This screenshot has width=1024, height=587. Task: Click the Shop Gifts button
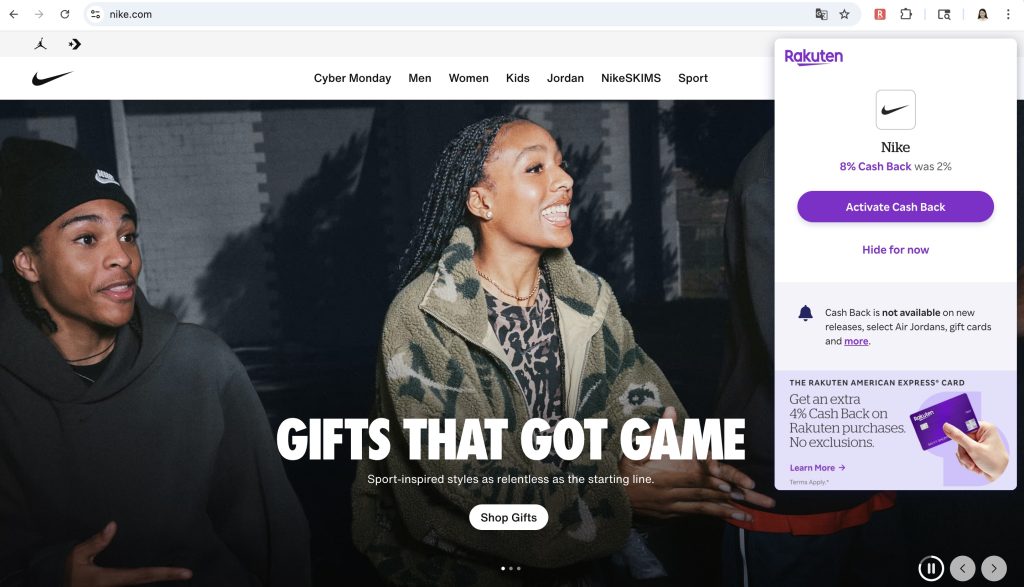pyautogui.click(x=509, y=518)
